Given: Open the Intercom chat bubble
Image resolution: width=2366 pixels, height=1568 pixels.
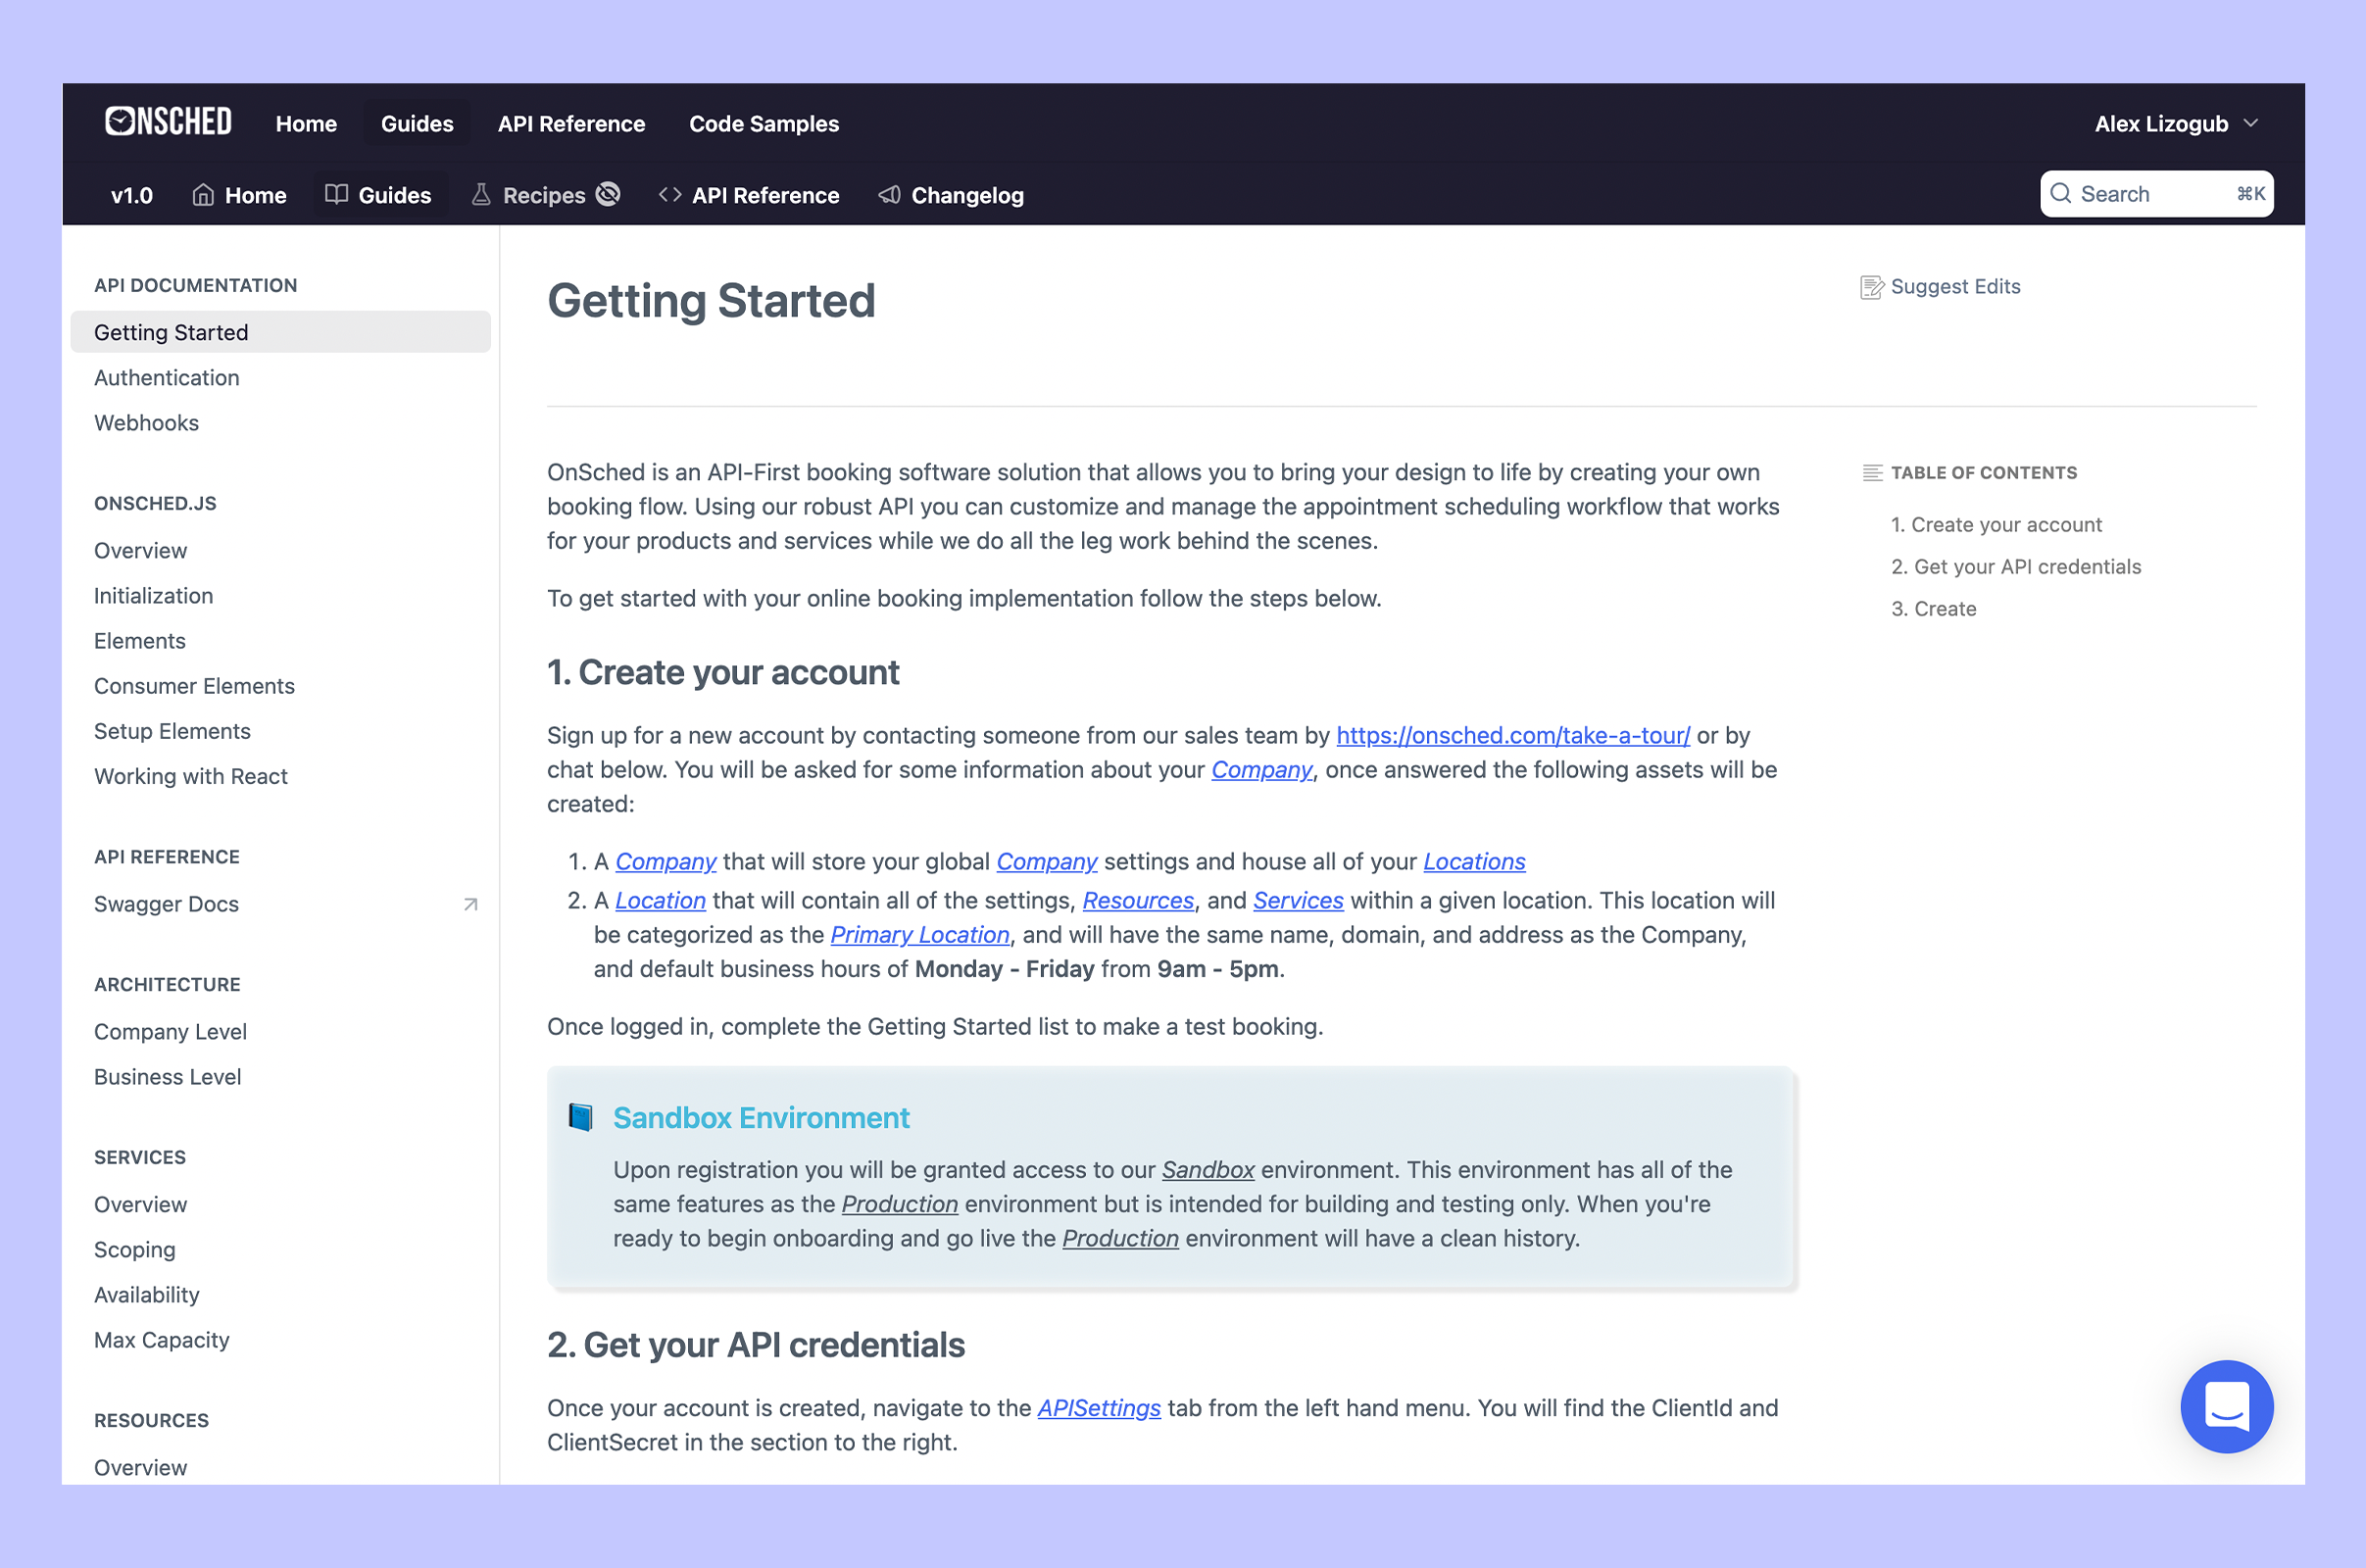Looking at the screenshot, I should pos(2227,1407).
